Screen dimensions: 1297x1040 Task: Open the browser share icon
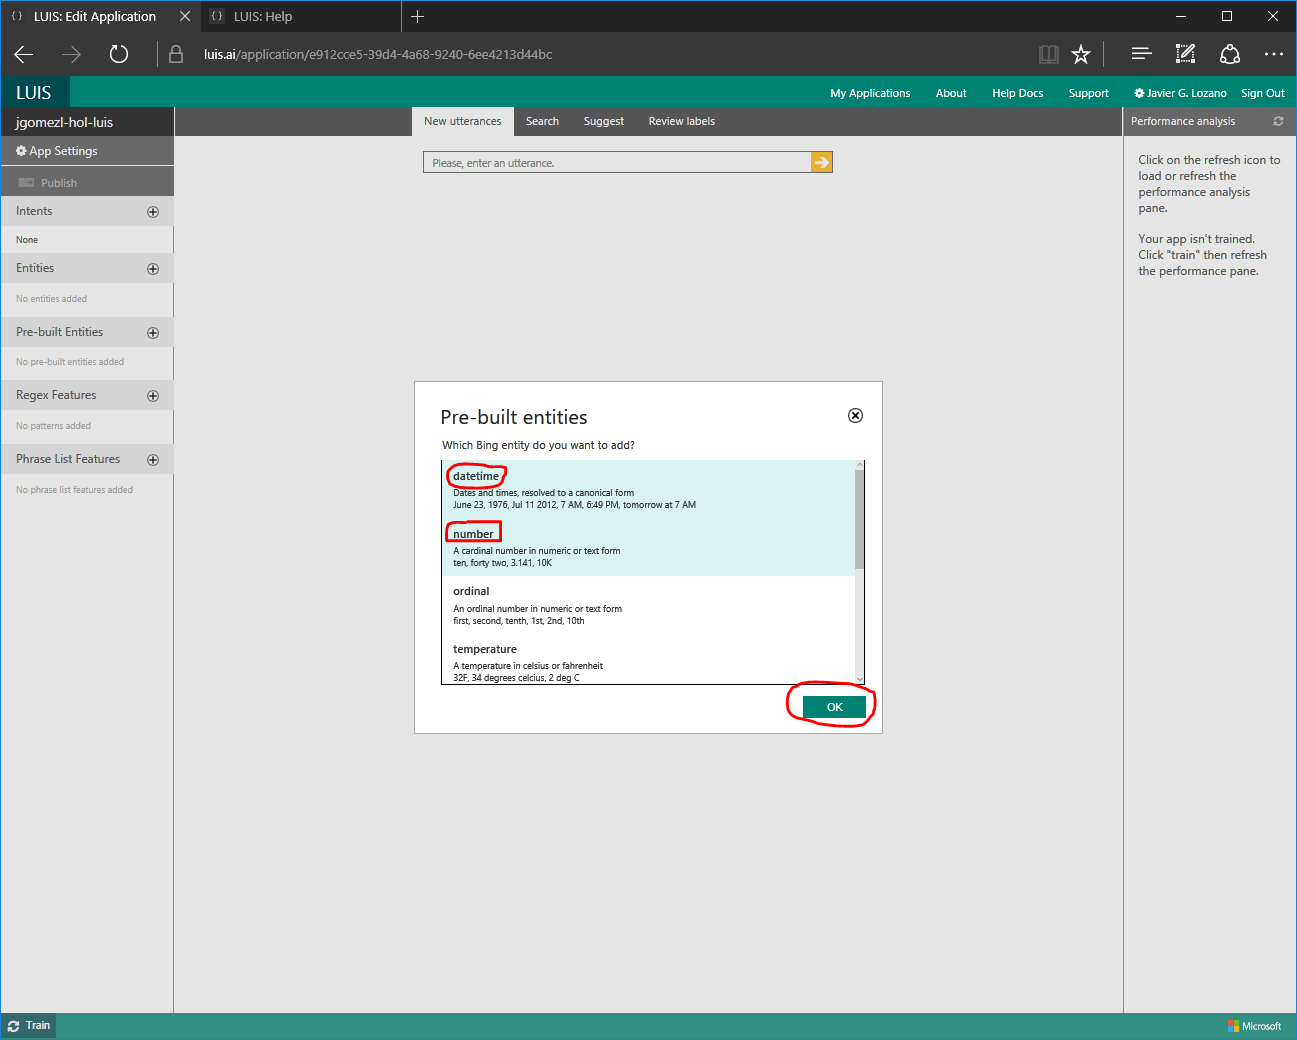tap(1230, 54)
